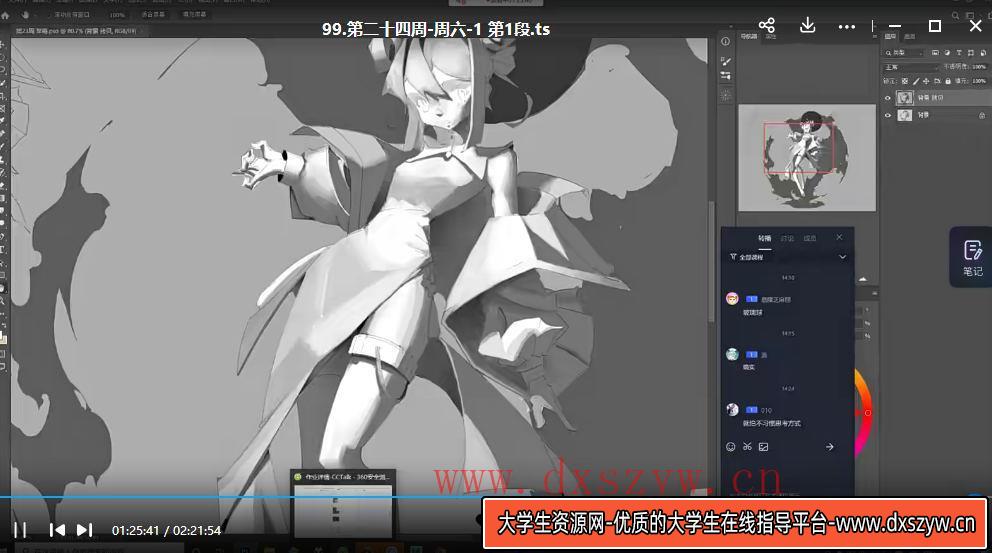The width and height of the screenshot is (992, 553).
Task: Close the chat panel with X
Action: pos(840,237)
